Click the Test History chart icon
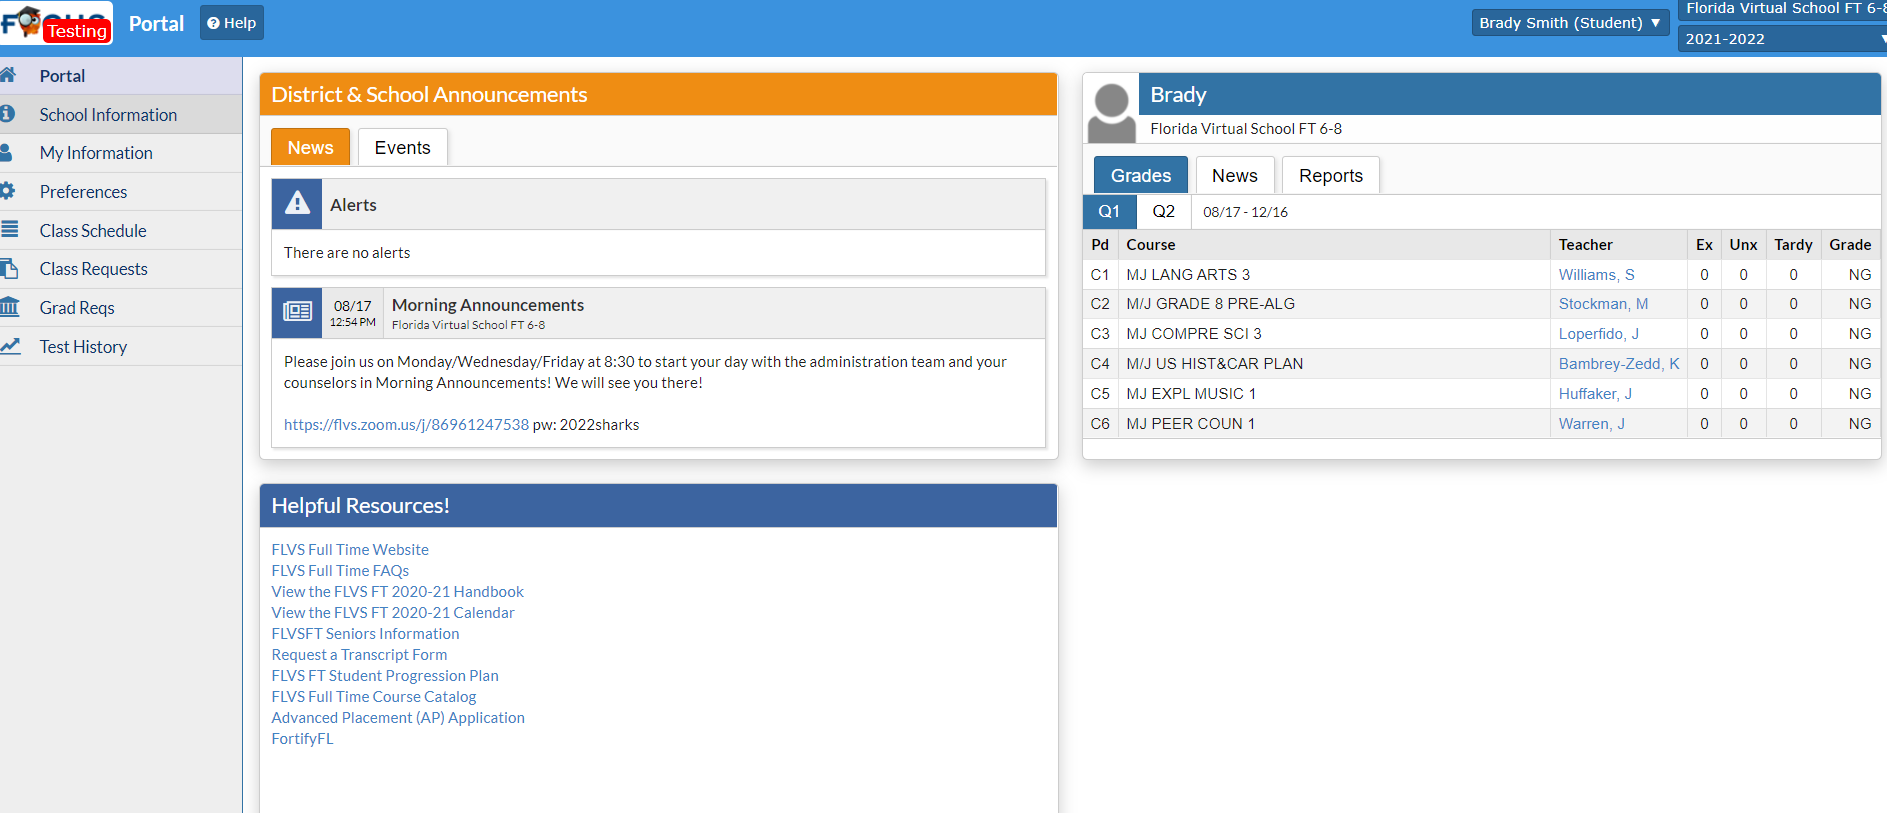The height and width of the screenshot is (813, 1887). pyautogui.click(x=10, y=345)
